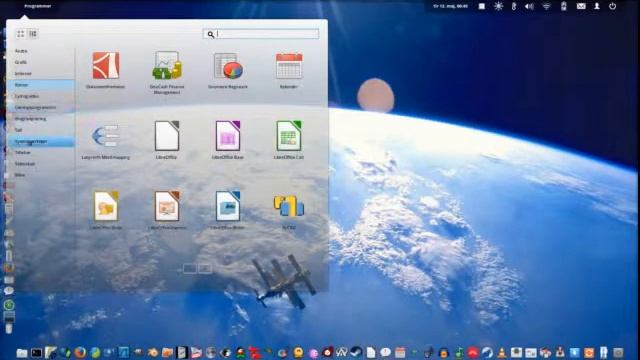Open LibreOffice Calc
This screenshot has width=640, height=360.
click(289, 140)
